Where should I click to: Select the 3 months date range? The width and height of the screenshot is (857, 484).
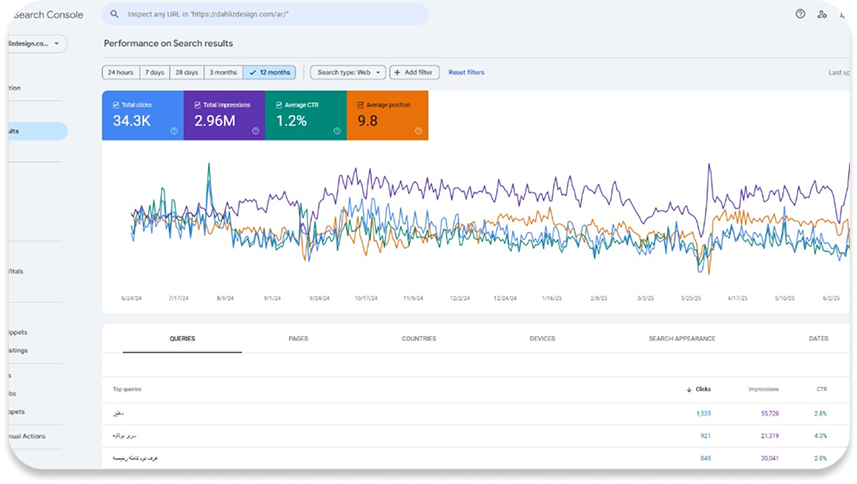pyautogui.click(x=223, y=72)
